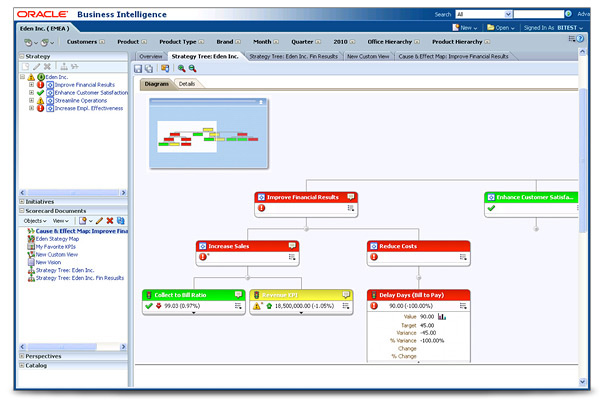This screenshot has height=400, width=600.
Task: Open the New menu in header
Action: tap(465, 28)
